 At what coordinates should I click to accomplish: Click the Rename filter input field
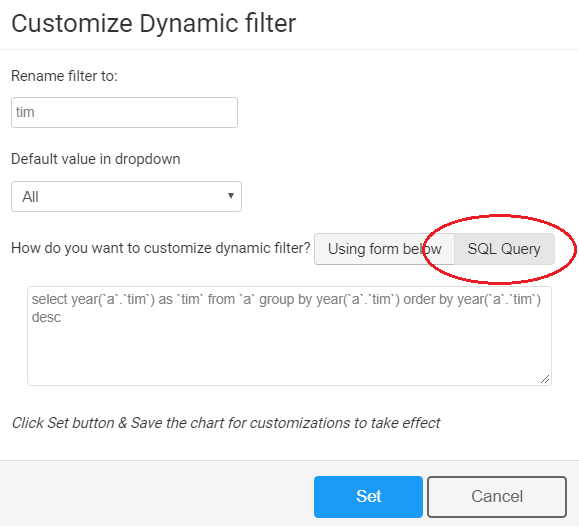124,112
